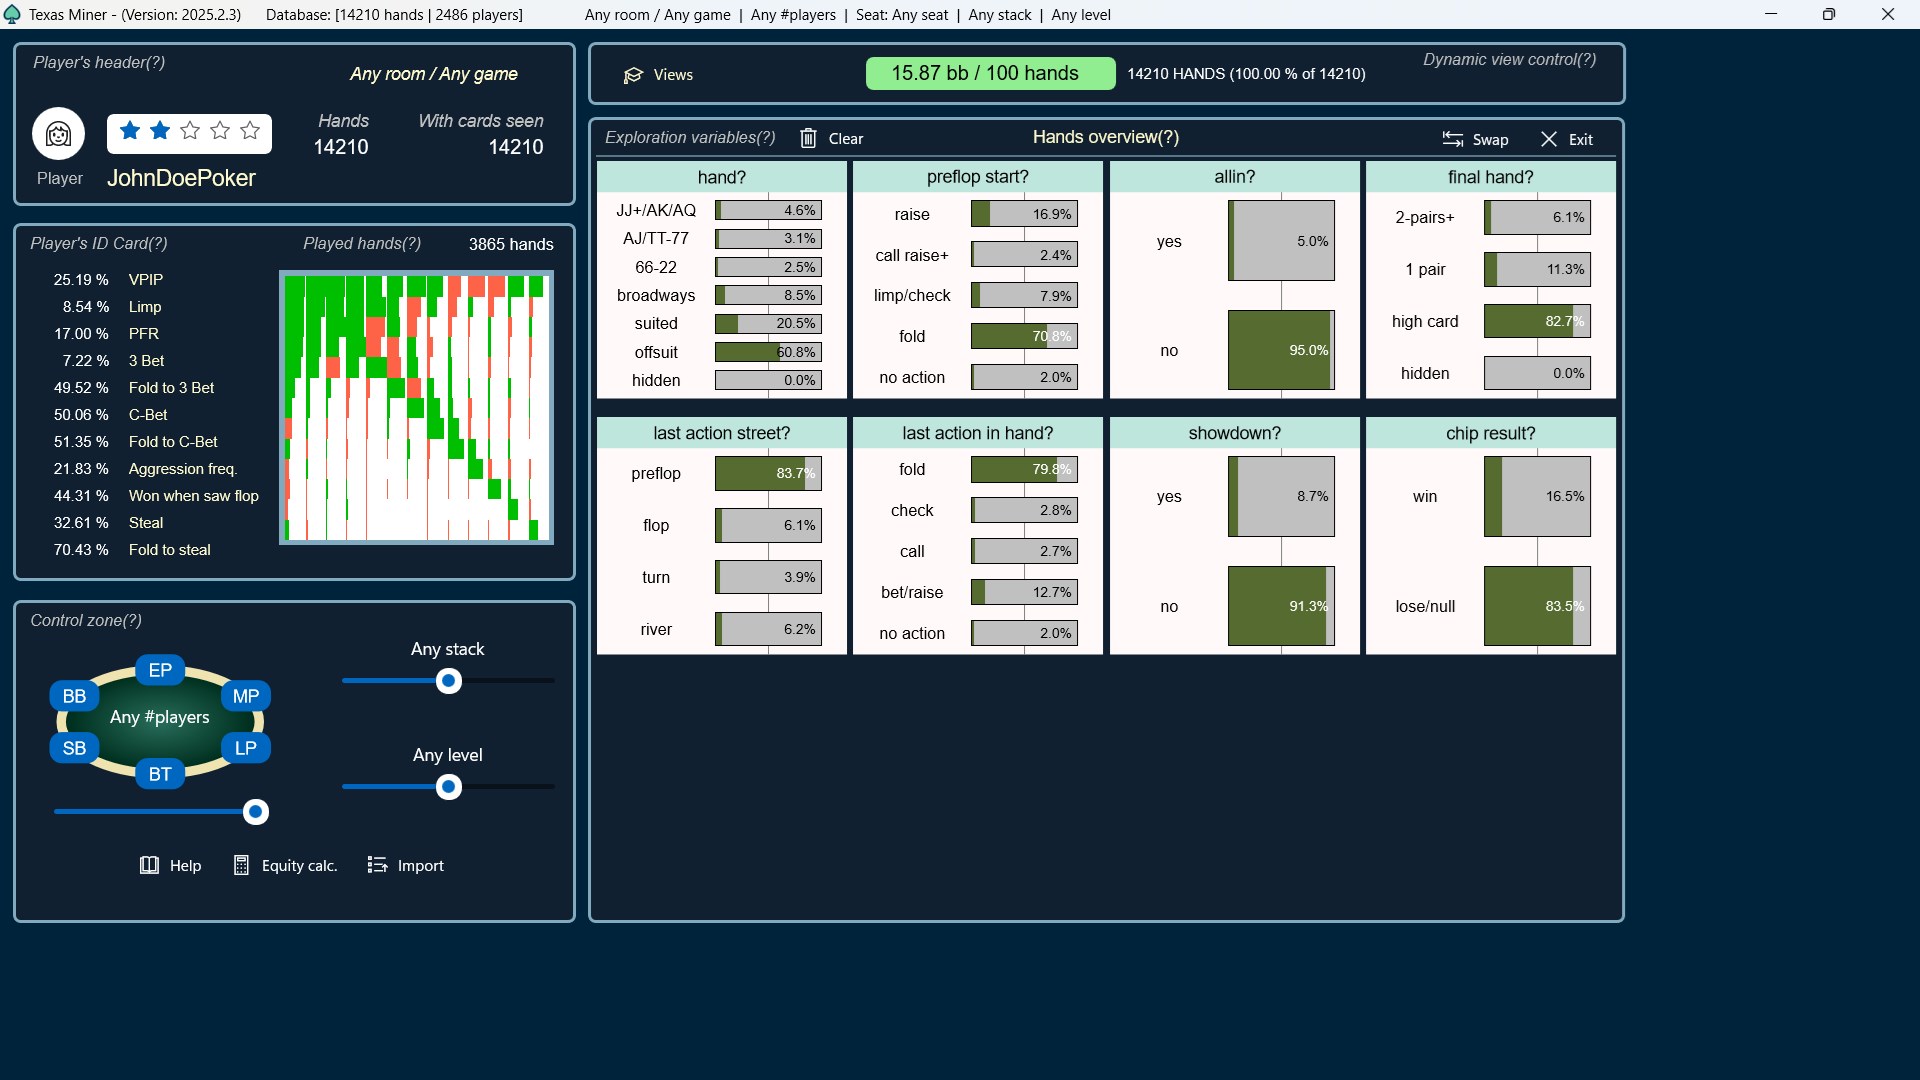Toggle the LP seat position
Viewport: 1920px width, 1080px height.
coord(245,748)
